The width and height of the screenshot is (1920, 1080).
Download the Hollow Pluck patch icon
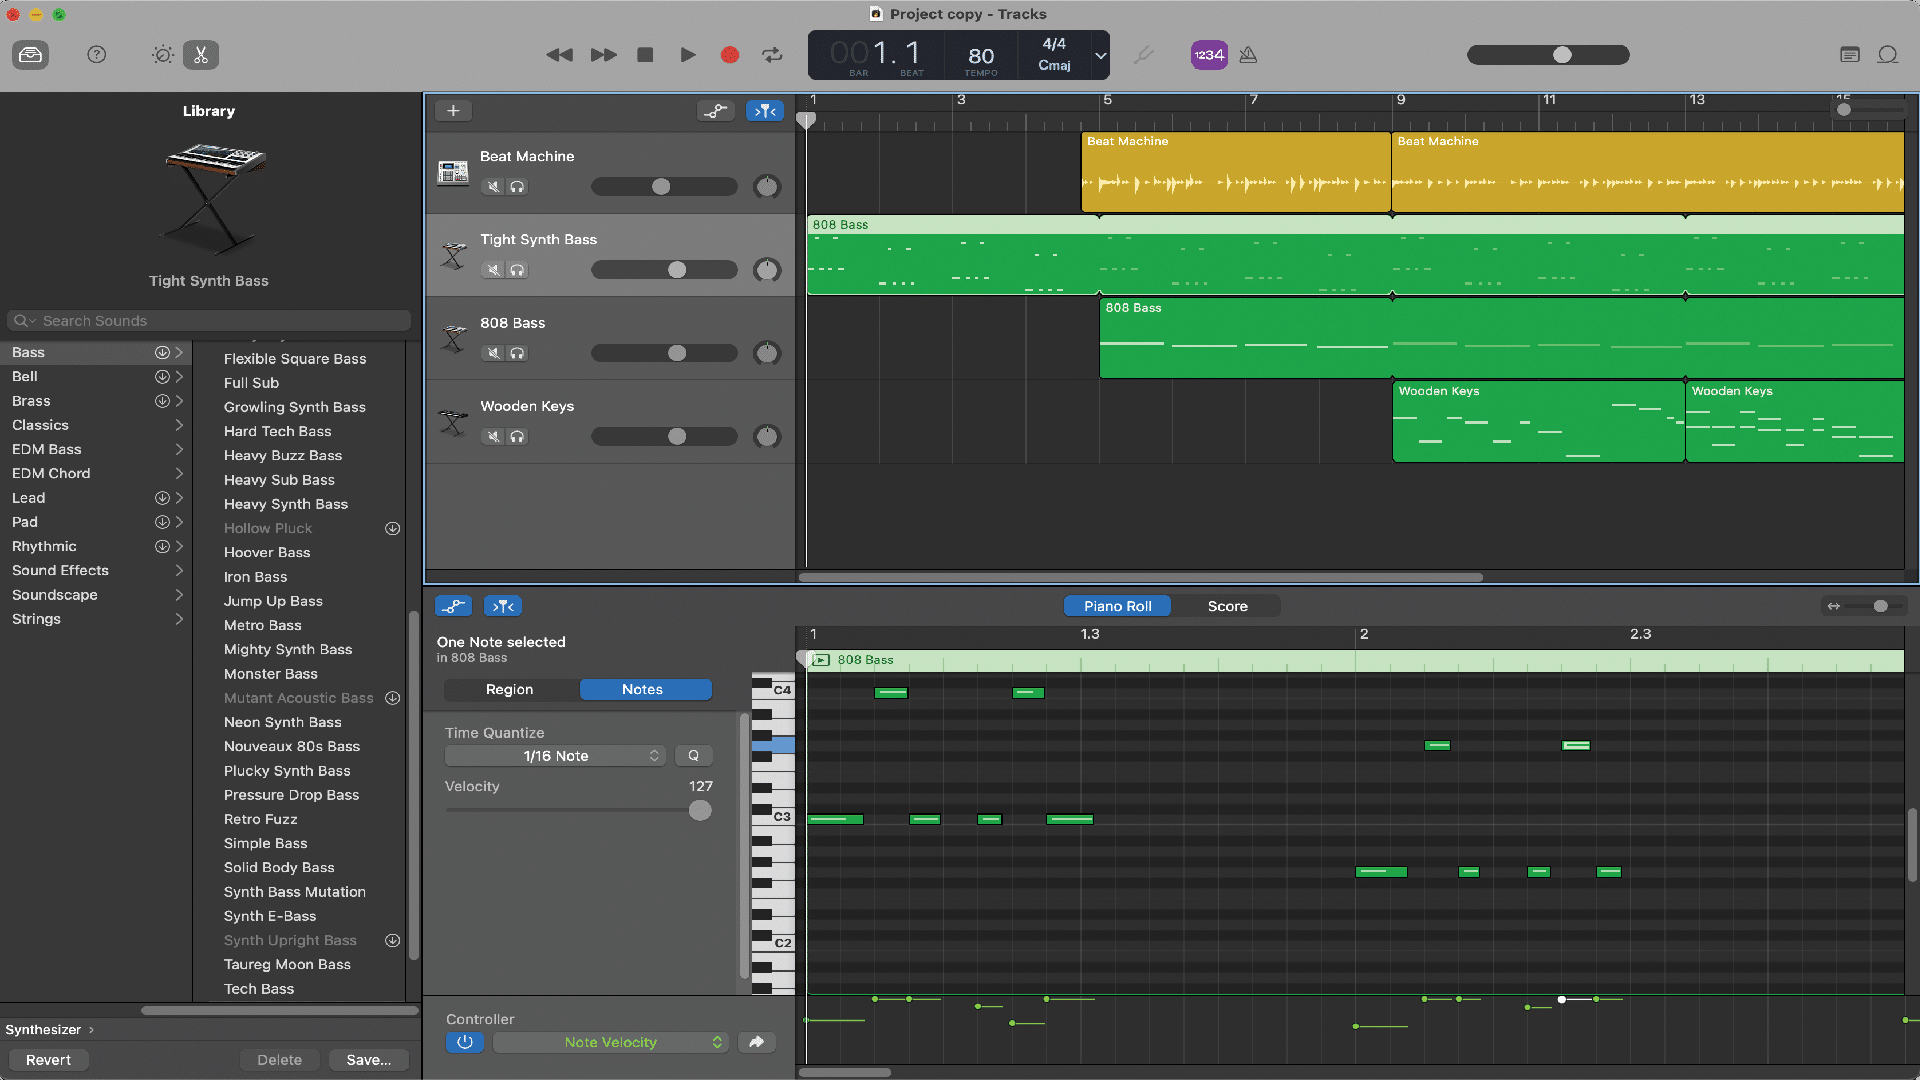tap(393, 528)
